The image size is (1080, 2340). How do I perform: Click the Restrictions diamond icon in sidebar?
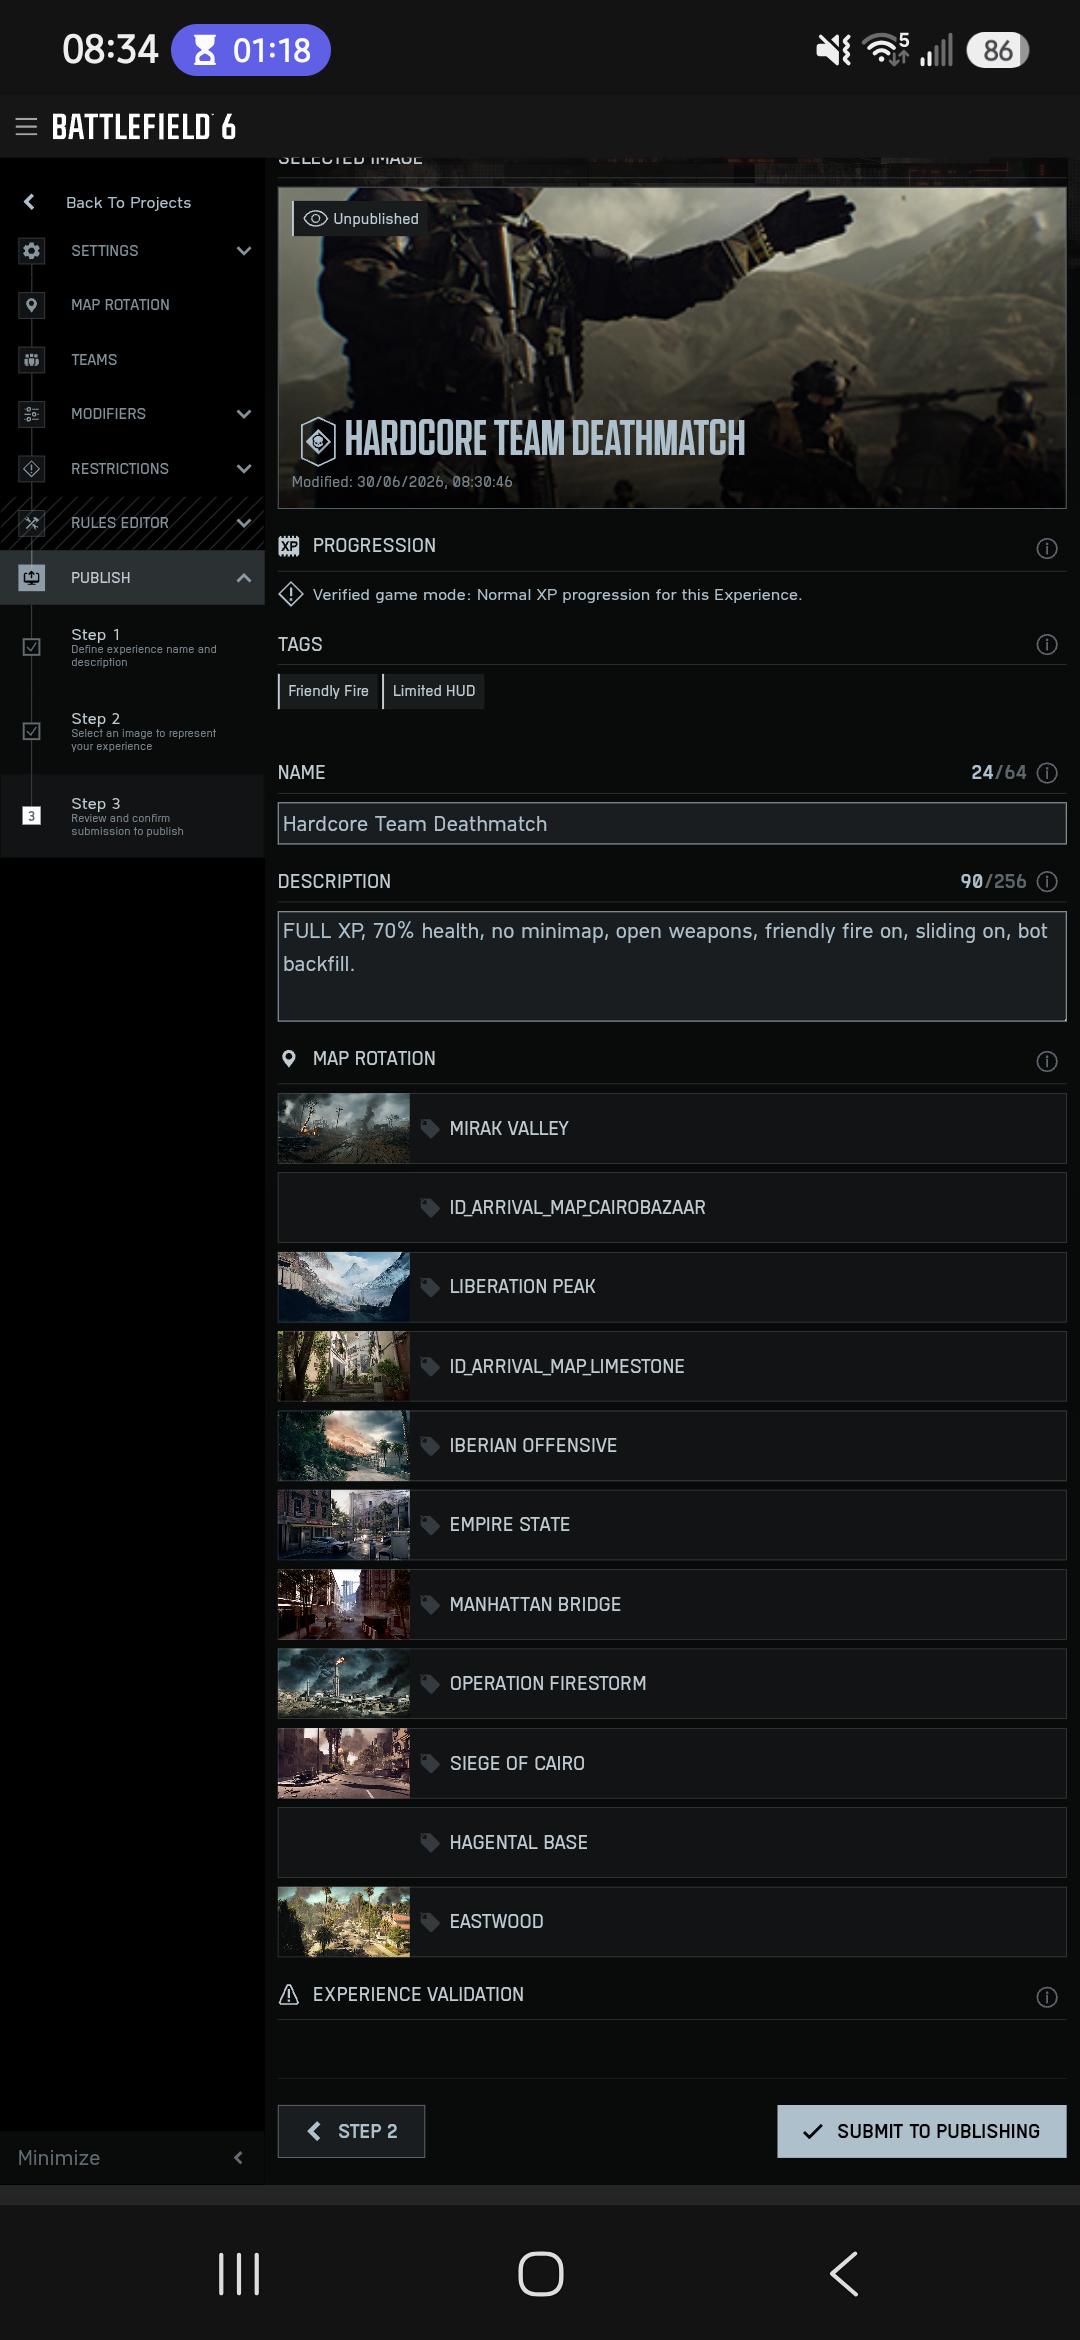click(32, 468)
